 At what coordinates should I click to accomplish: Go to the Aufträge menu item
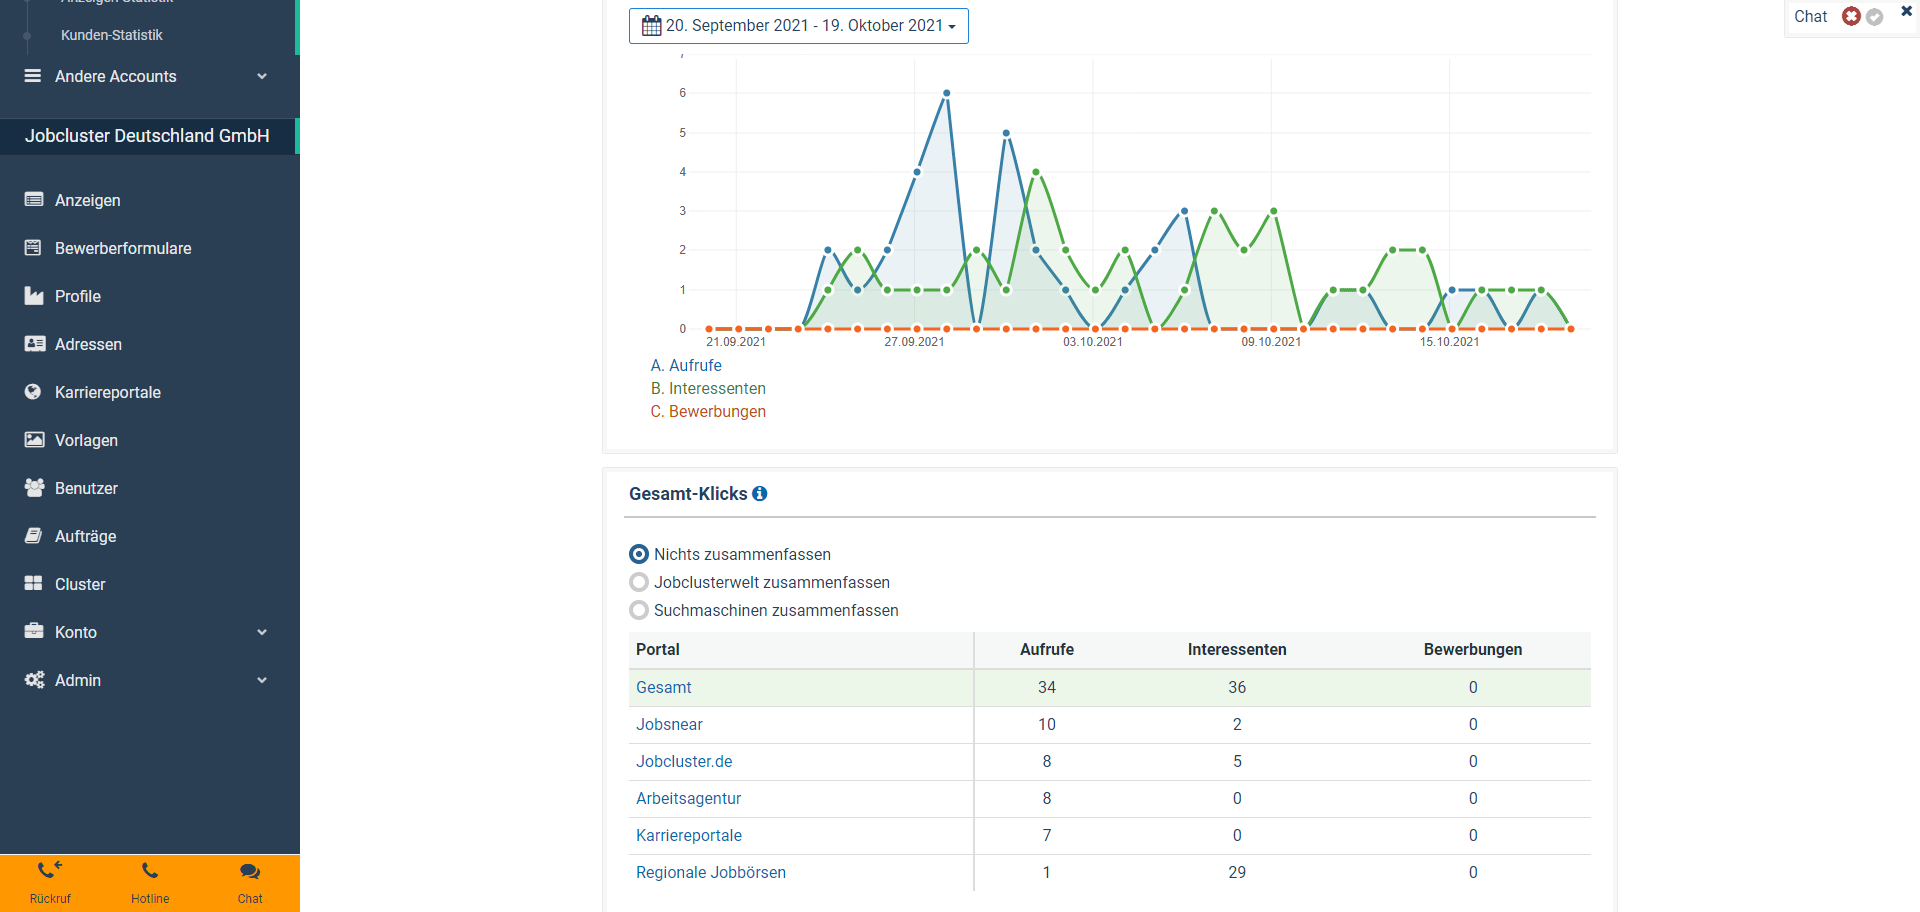pyautogui.click(x=85, y=536)
